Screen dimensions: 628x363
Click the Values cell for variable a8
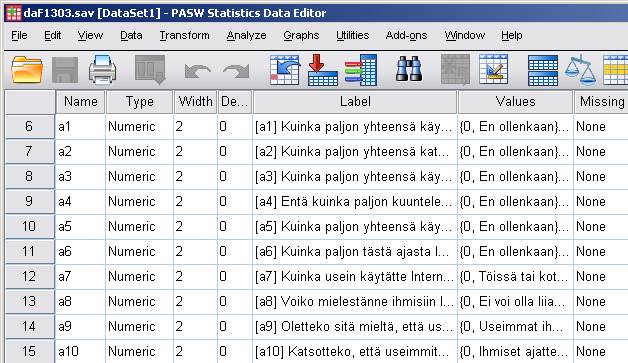click(x=515, y=301)
